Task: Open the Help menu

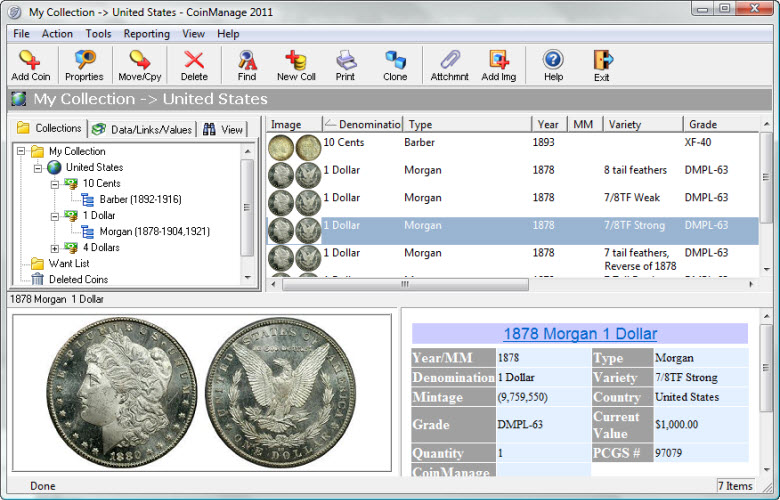Action: click(x=228, y=34)
